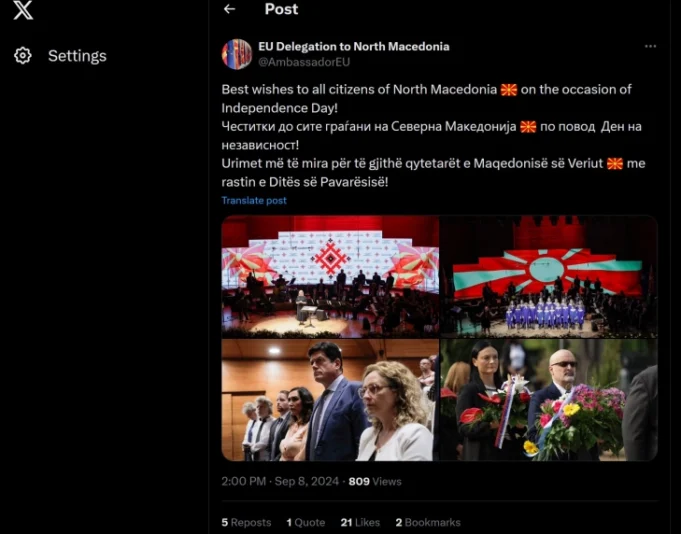Image resolution: width=681 pixels, height=534 pixels.
Task: Click the 2:00 PM Sep 8, 2024 timestamp
Action: coord(280,481)
